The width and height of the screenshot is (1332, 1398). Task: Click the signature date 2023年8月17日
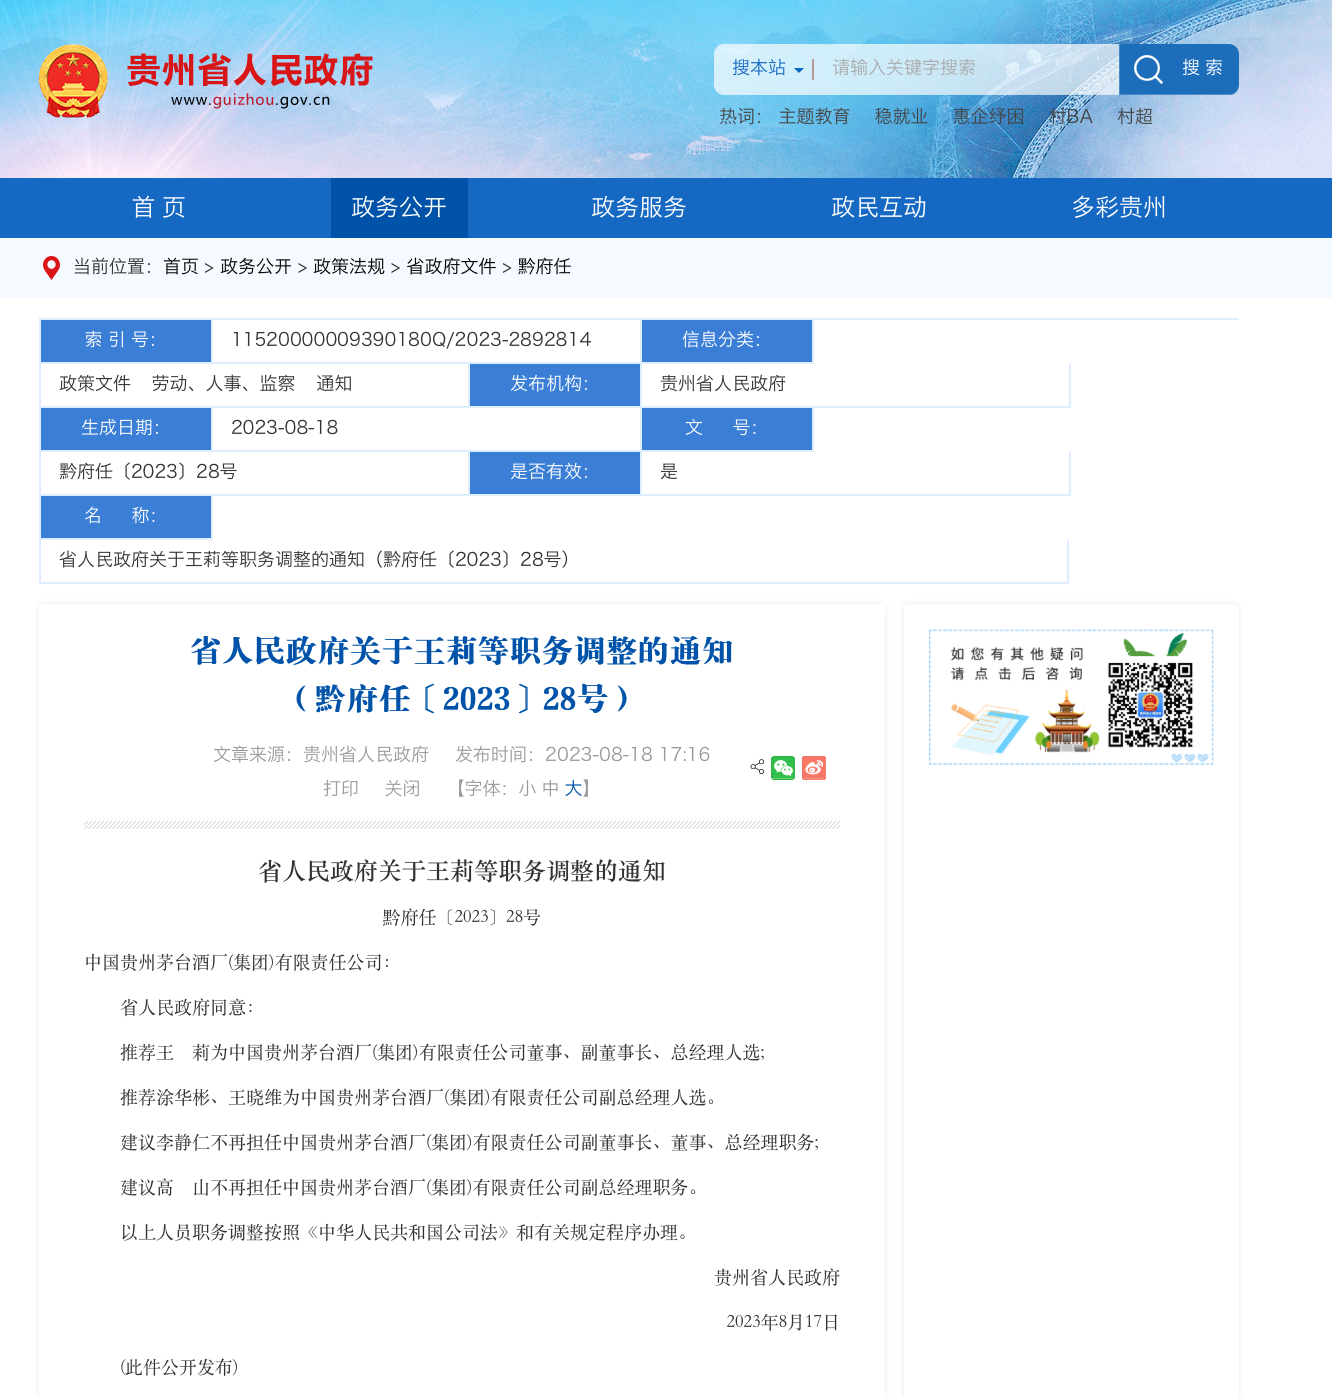tap(782, 1322)
